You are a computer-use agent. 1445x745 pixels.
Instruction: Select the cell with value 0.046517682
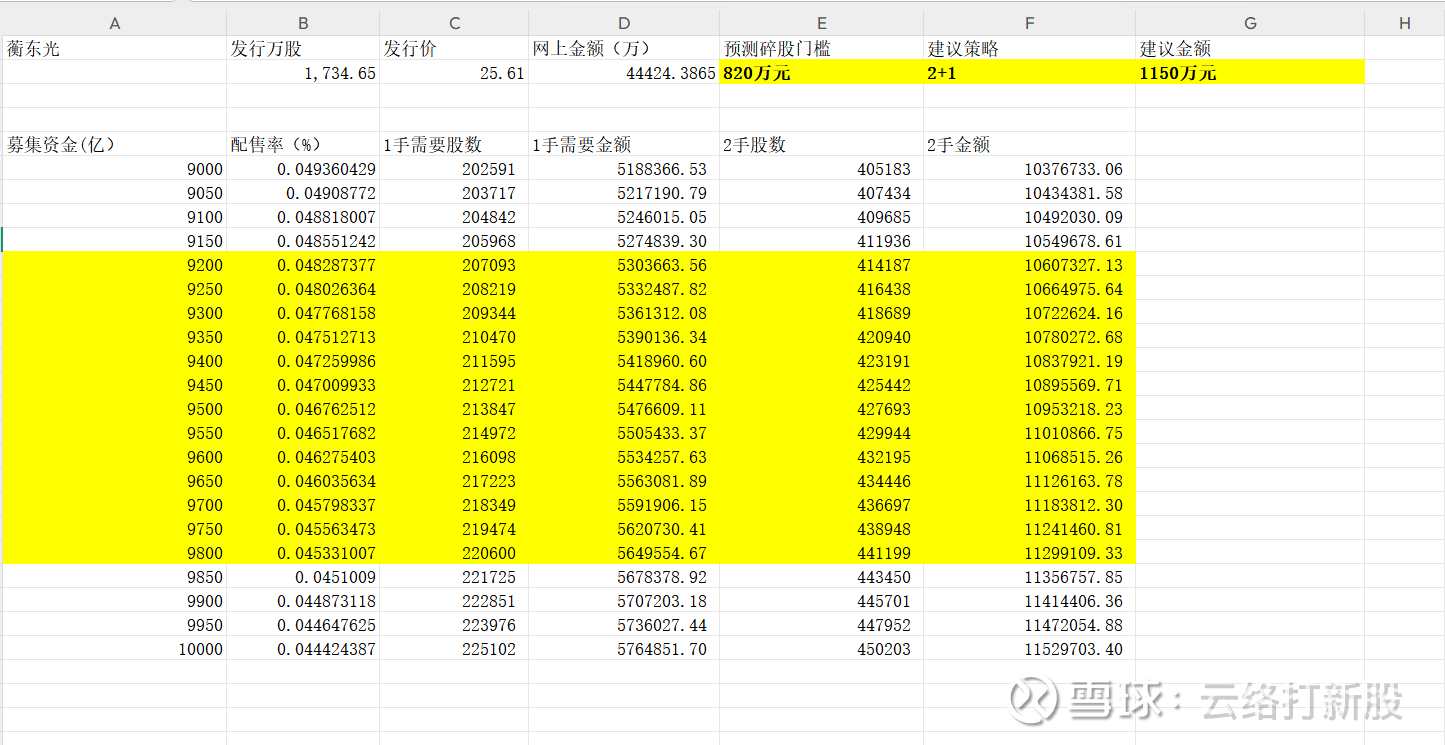[303, 433]
